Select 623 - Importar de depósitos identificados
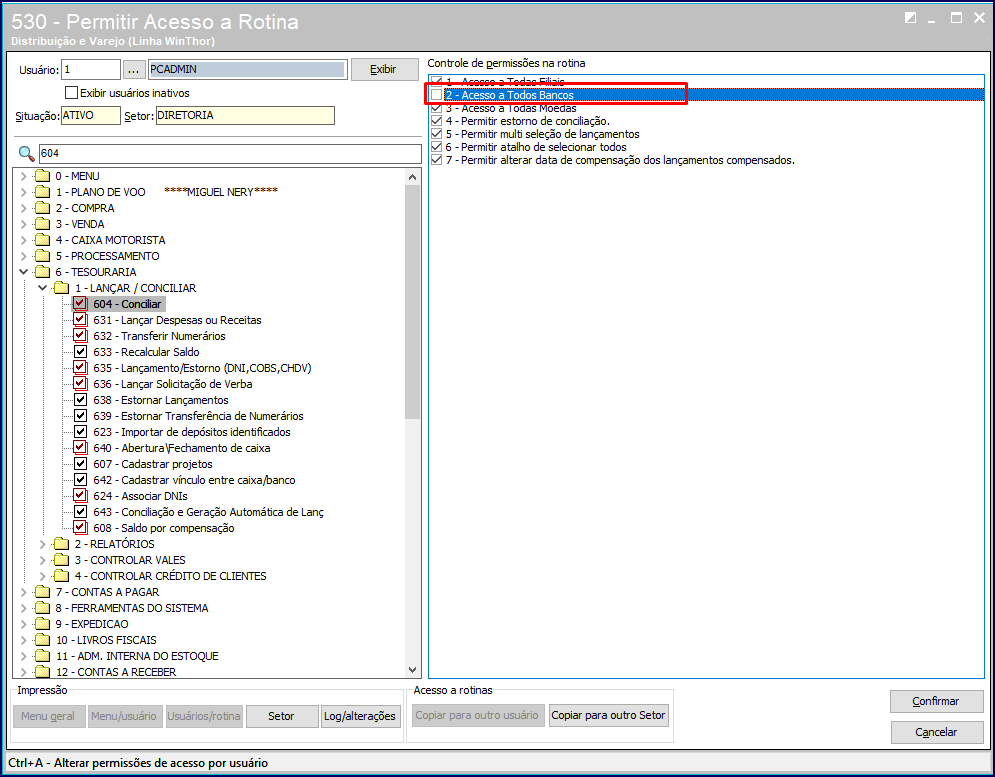Screen dimensions: 995x777 (192, 432)
